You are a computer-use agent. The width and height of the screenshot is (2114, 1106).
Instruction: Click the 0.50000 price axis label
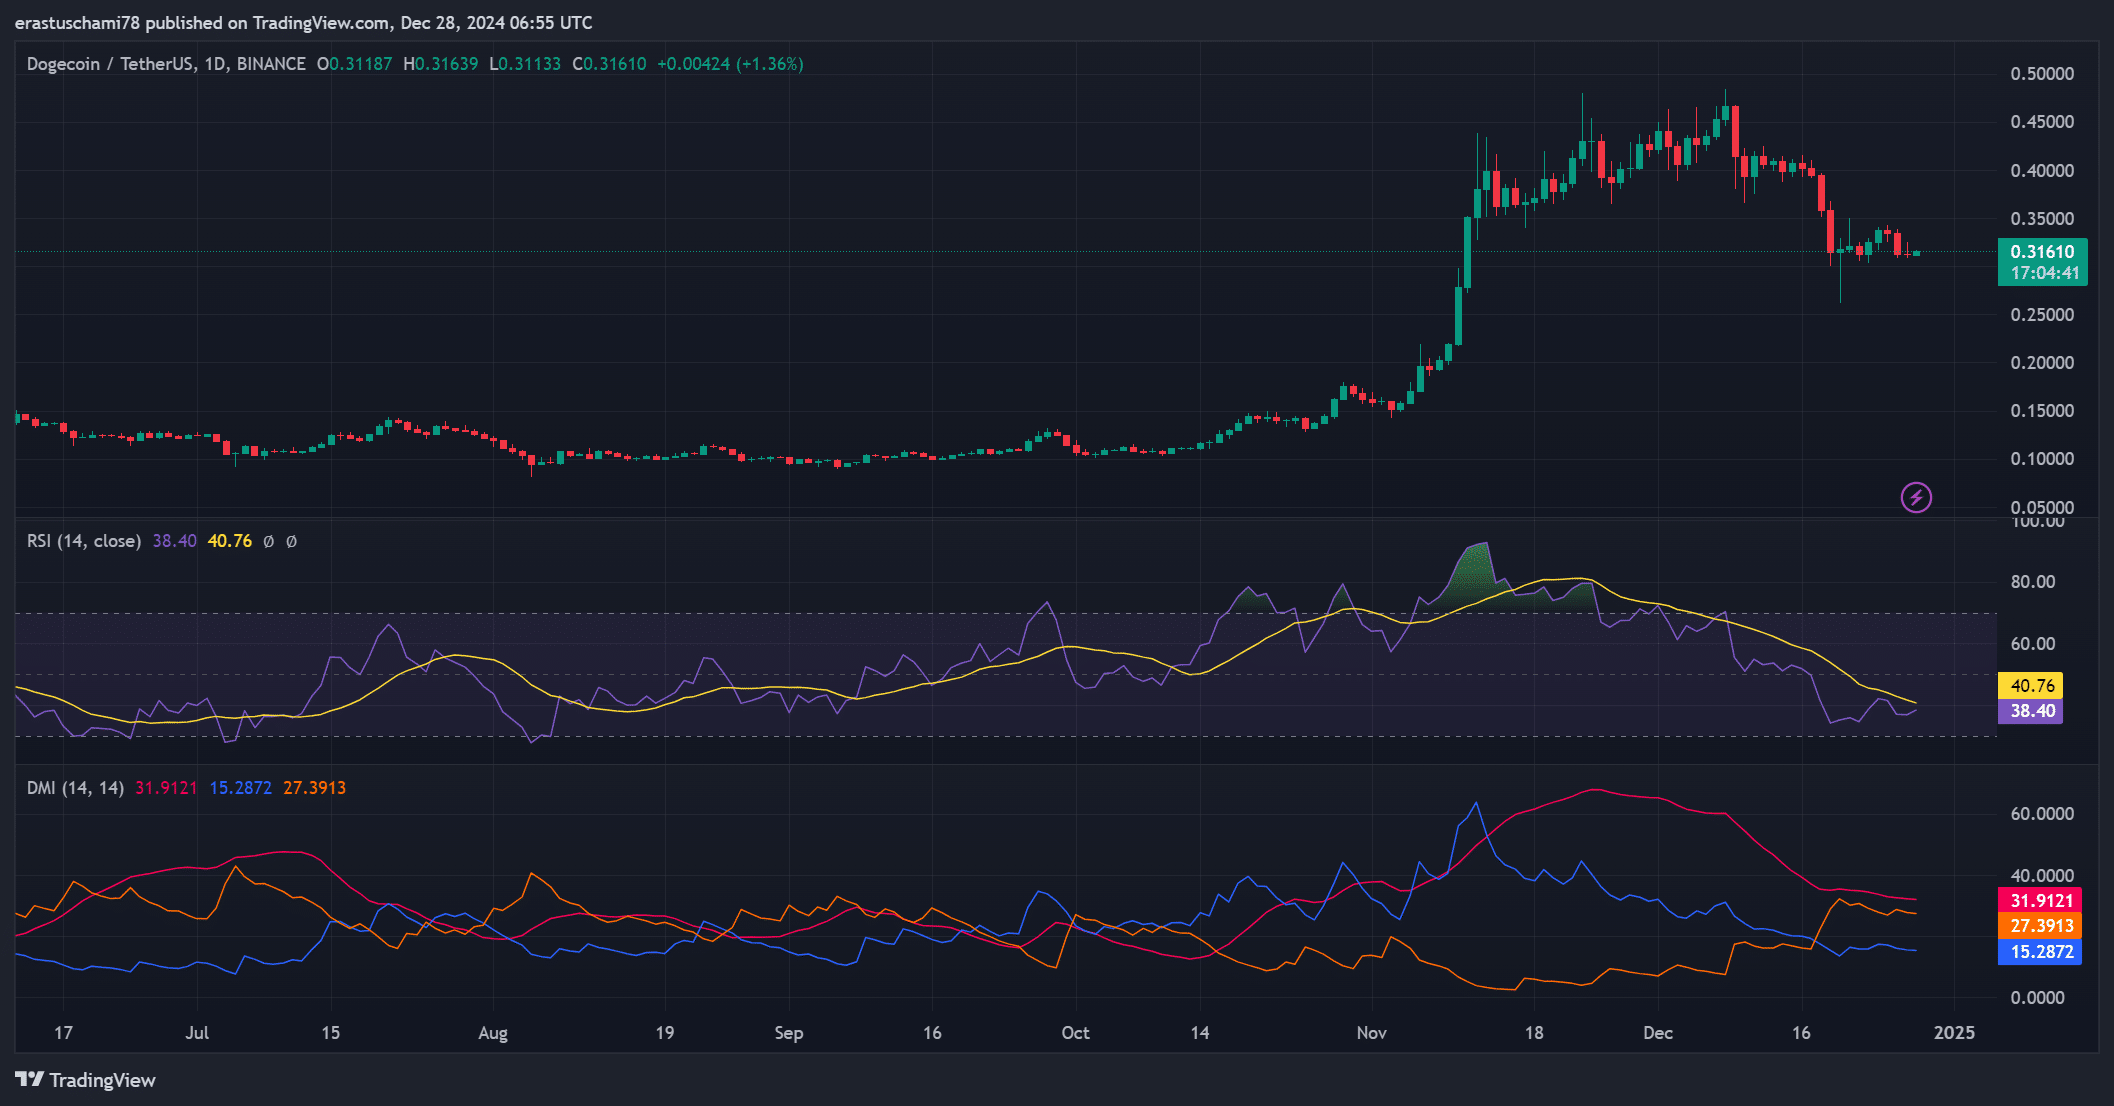pos(2041,74)
